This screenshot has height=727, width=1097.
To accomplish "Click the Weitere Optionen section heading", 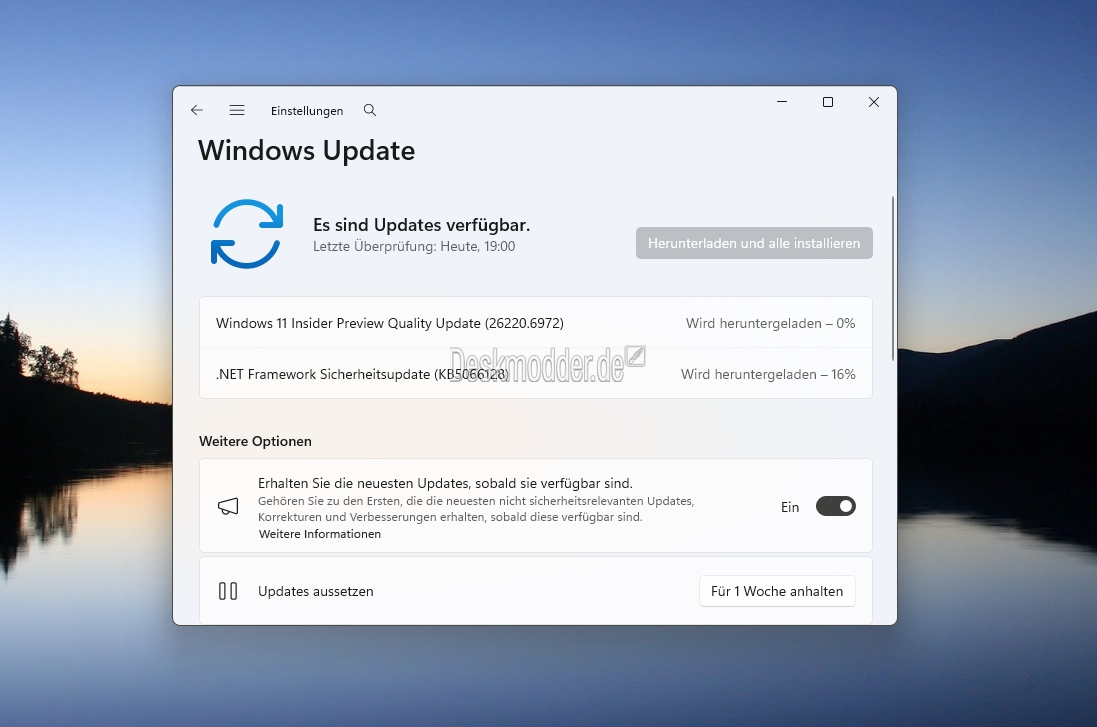I will [255, 441].
